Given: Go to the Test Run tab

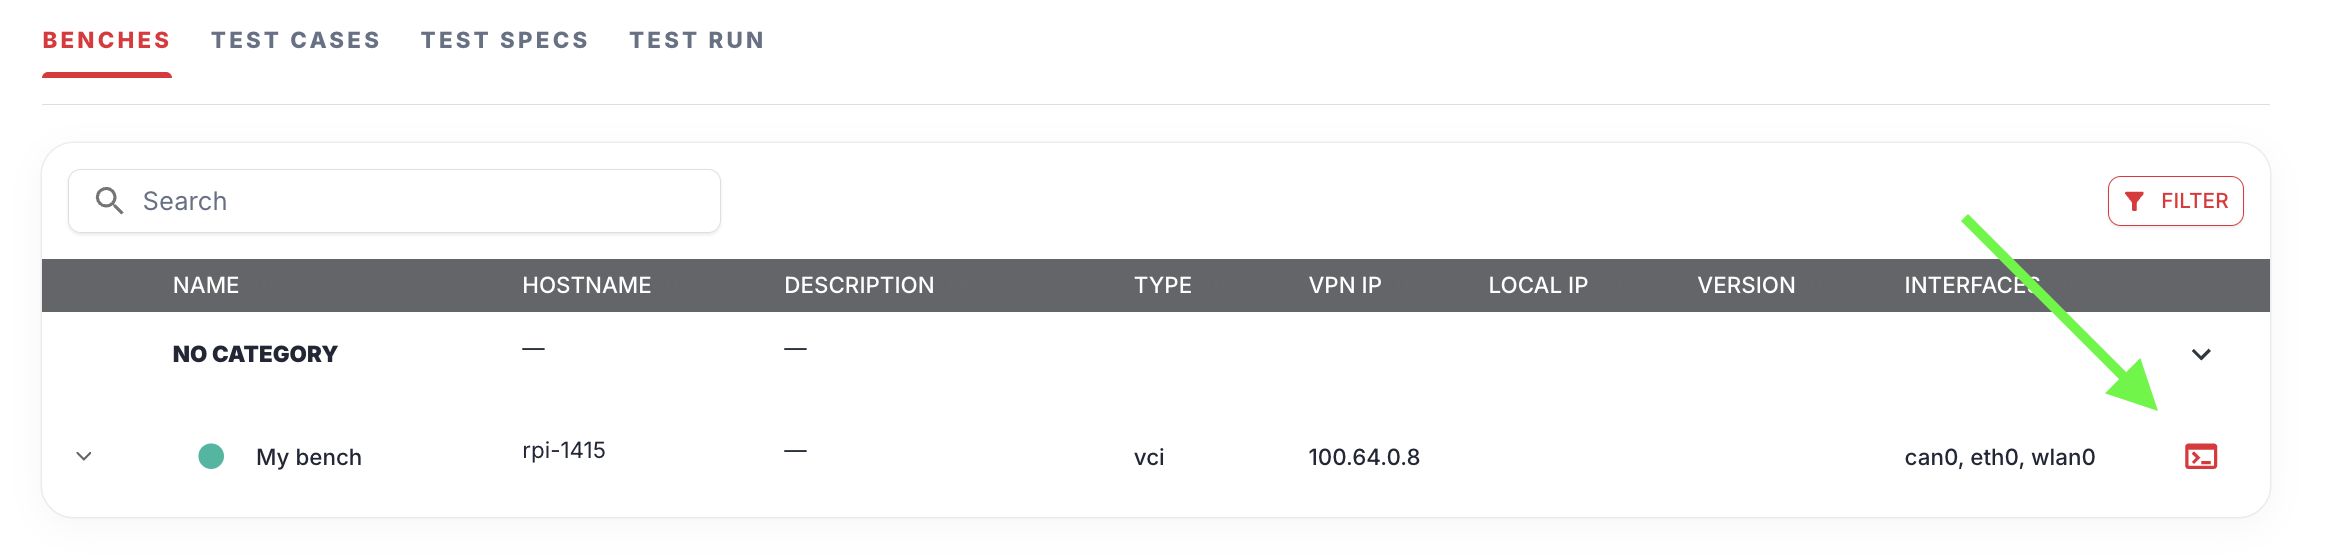Looking at the screenshot, I should [x=696, y=41].
